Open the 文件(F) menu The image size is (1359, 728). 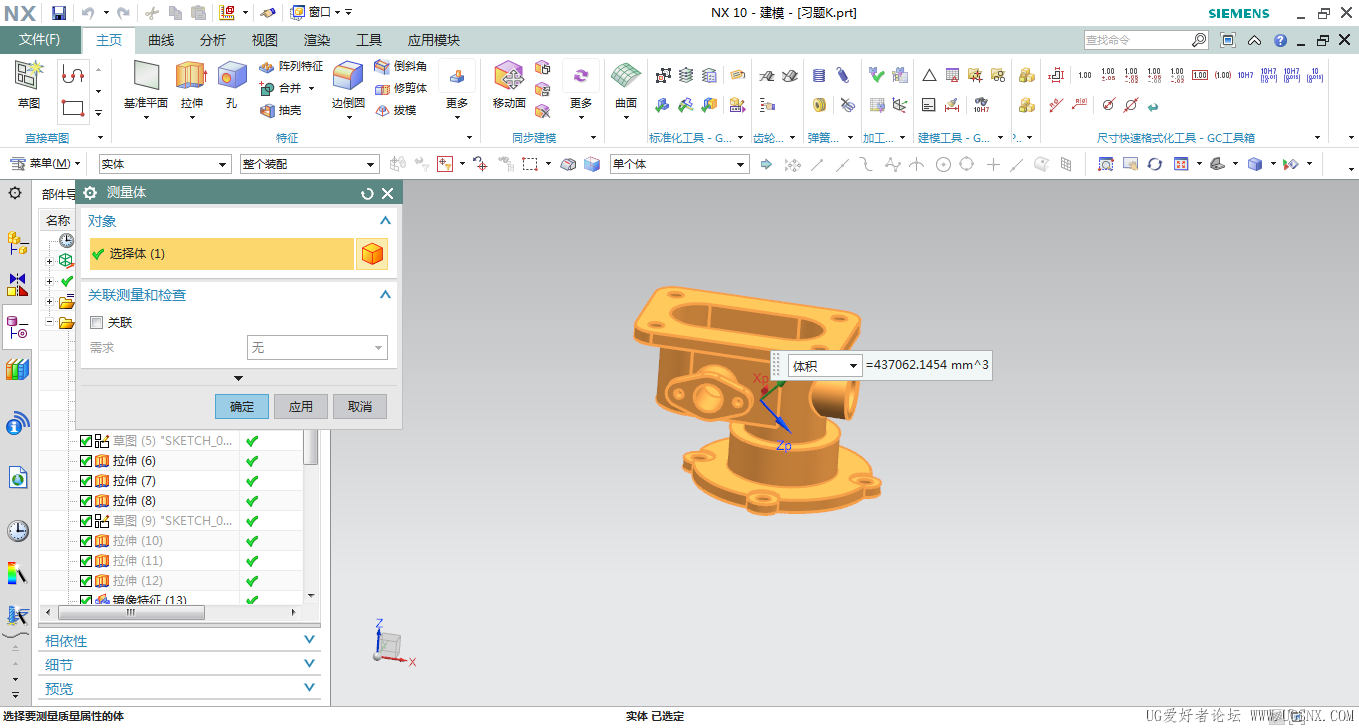point(40,40)
